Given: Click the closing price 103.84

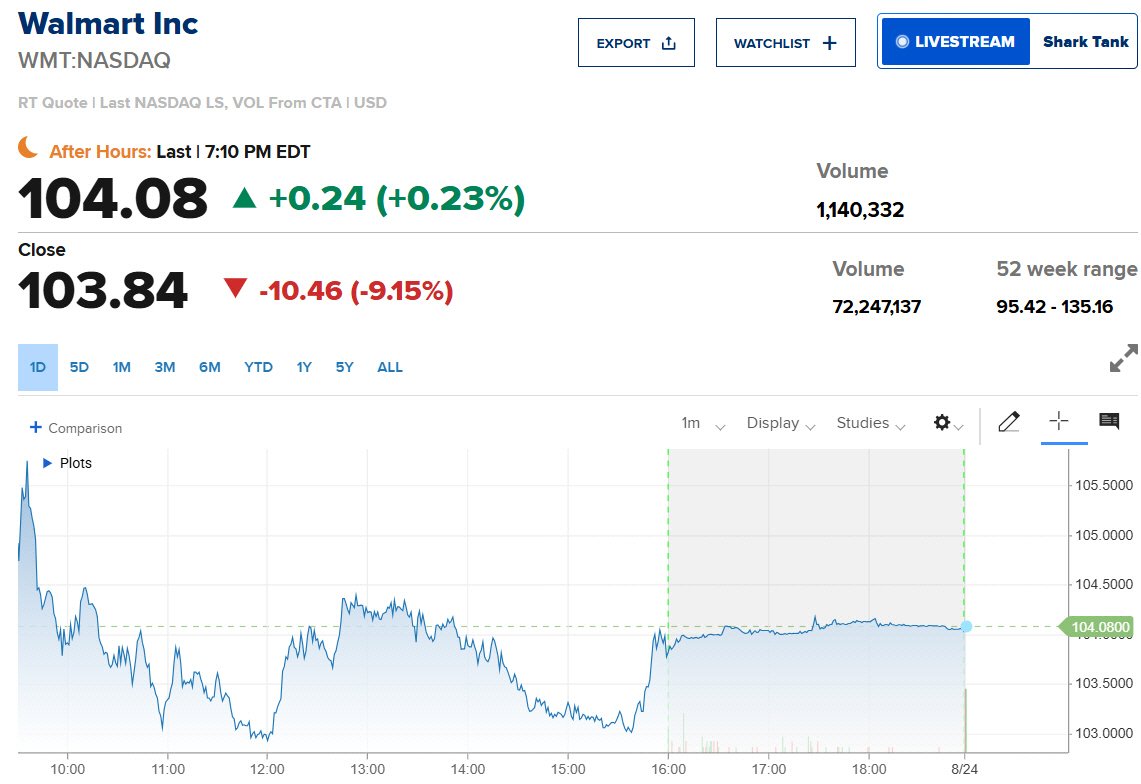Looking at the screenshot, I should point(103,290).
